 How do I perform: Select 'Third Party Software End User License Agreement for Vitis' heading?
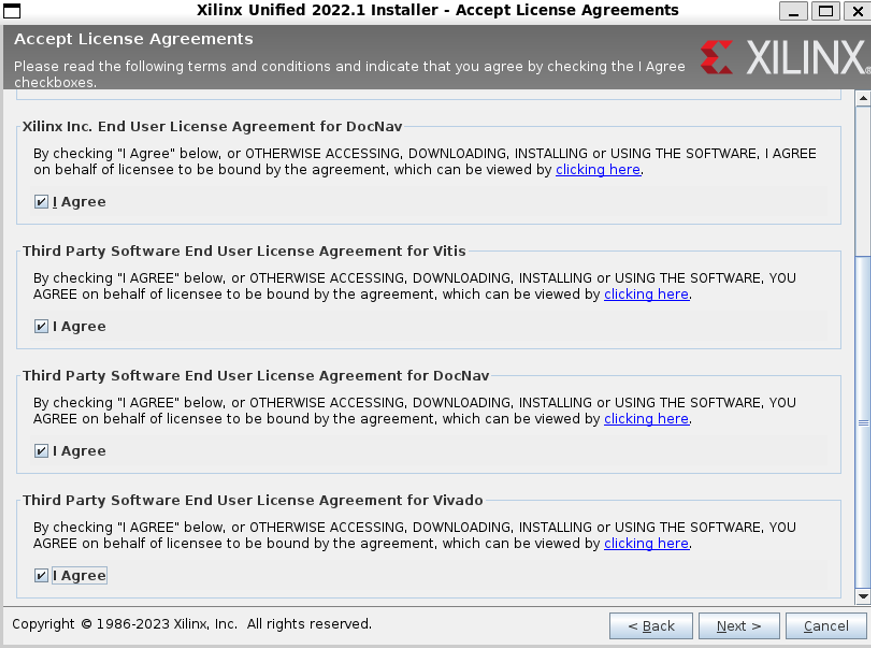point(244,251)
